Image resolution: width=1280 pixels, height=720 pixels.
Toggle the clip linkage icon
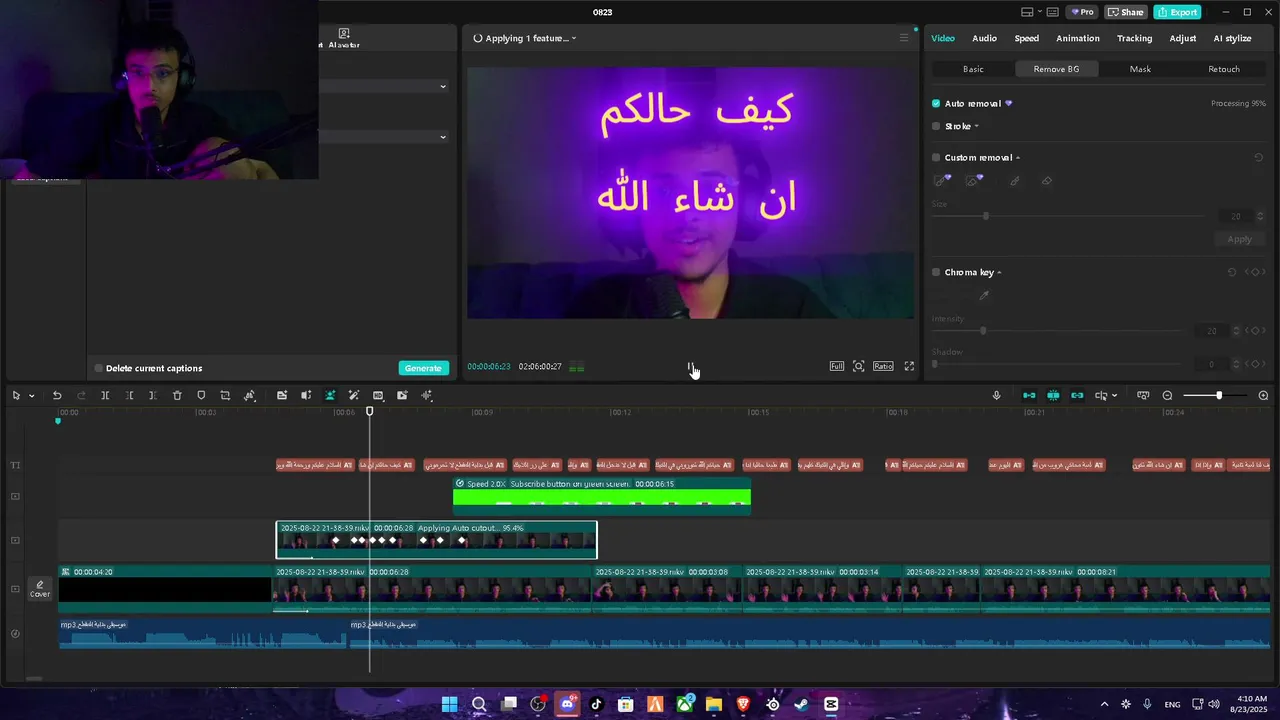1077,396
